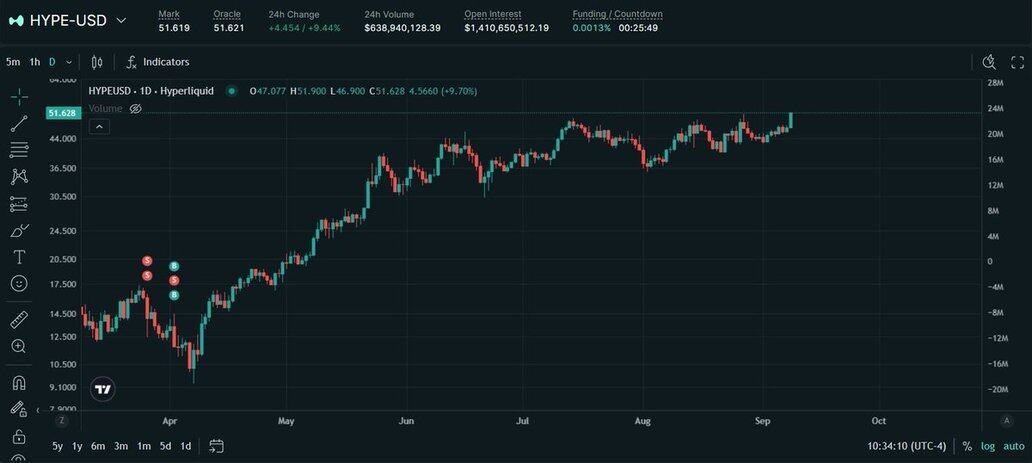Click the Funding / Countdown label
The width and height of the screenshot is (1032, 463).
point(617,14)
